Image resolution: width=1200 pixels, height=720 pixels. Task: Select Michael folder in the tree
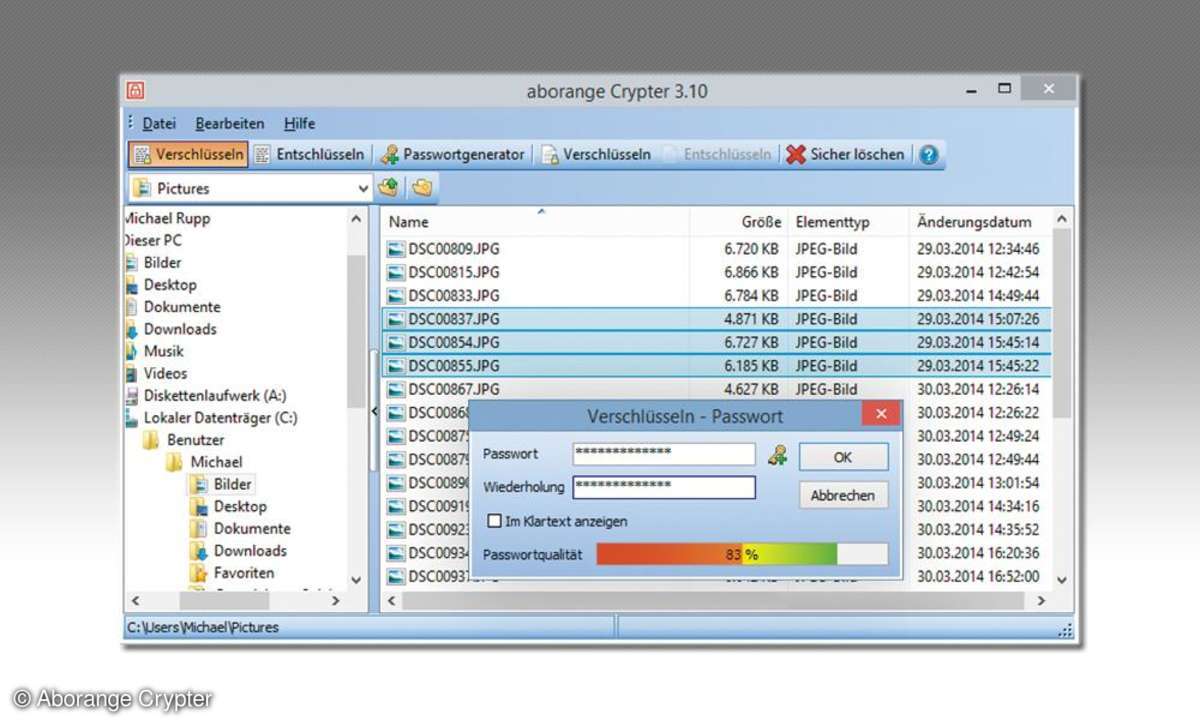tap(216, 462)
